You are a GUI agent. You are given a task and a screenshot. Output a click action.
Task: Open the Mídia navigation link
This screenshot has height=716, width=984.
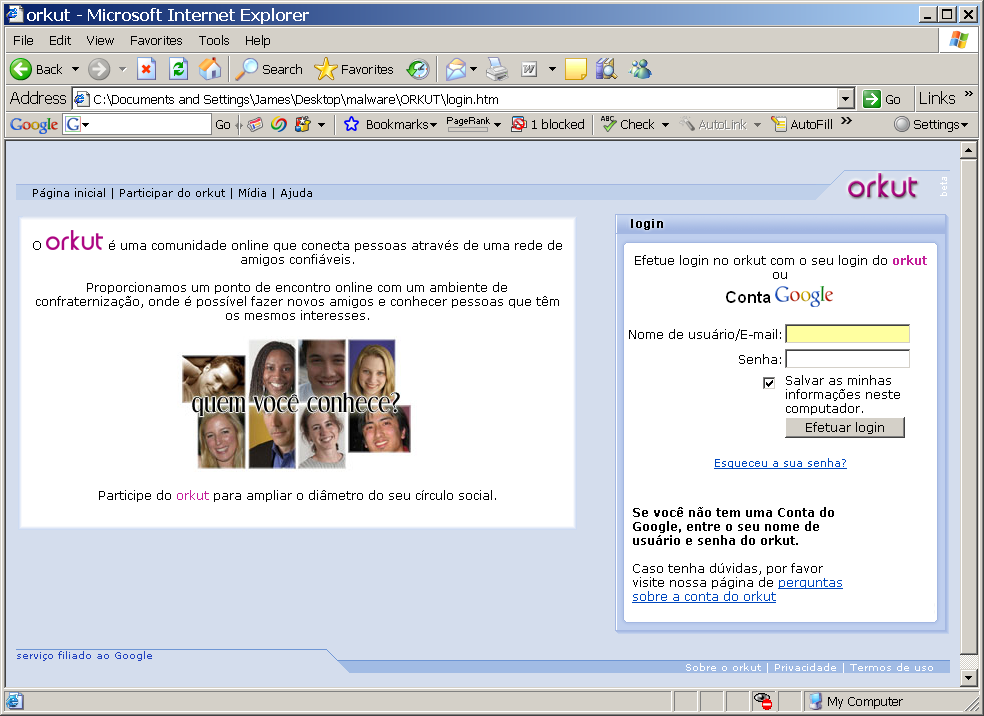[252, 193]
